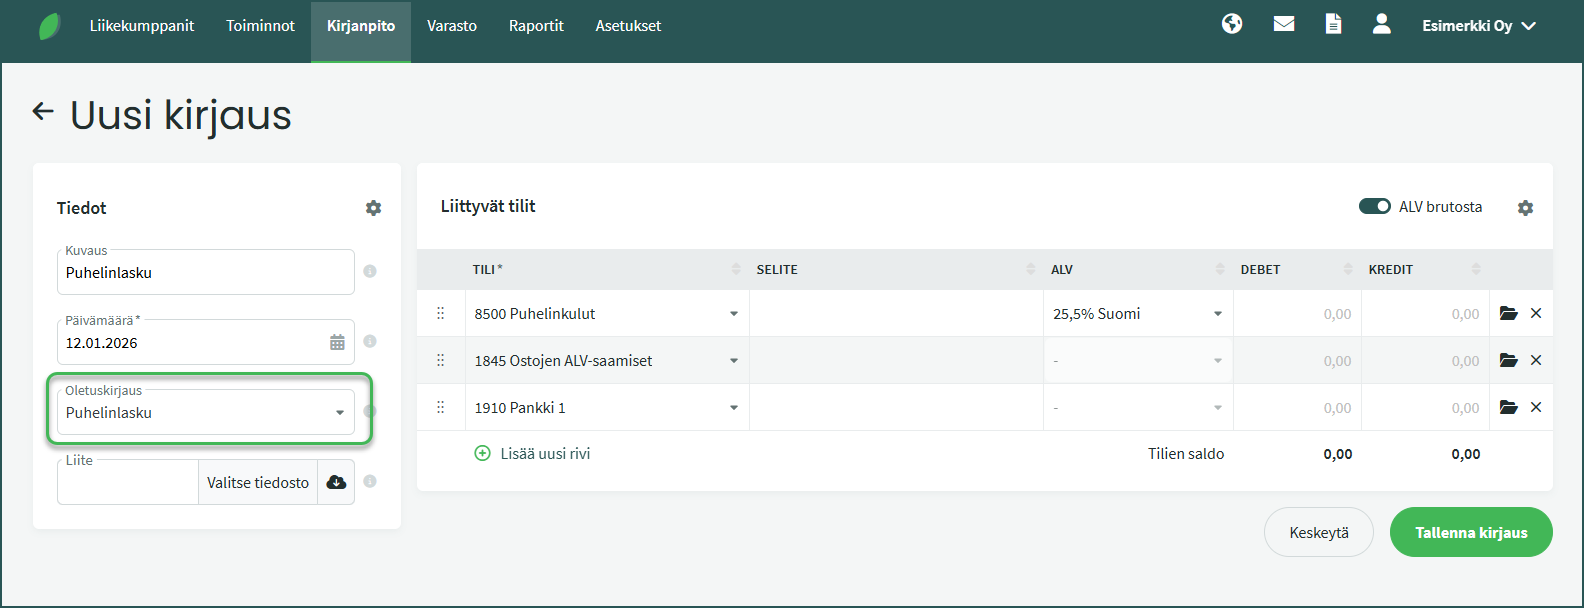Screen dimensions: 1584x608
Task: Open the user profile icon
Action: tap(1381, 24)
